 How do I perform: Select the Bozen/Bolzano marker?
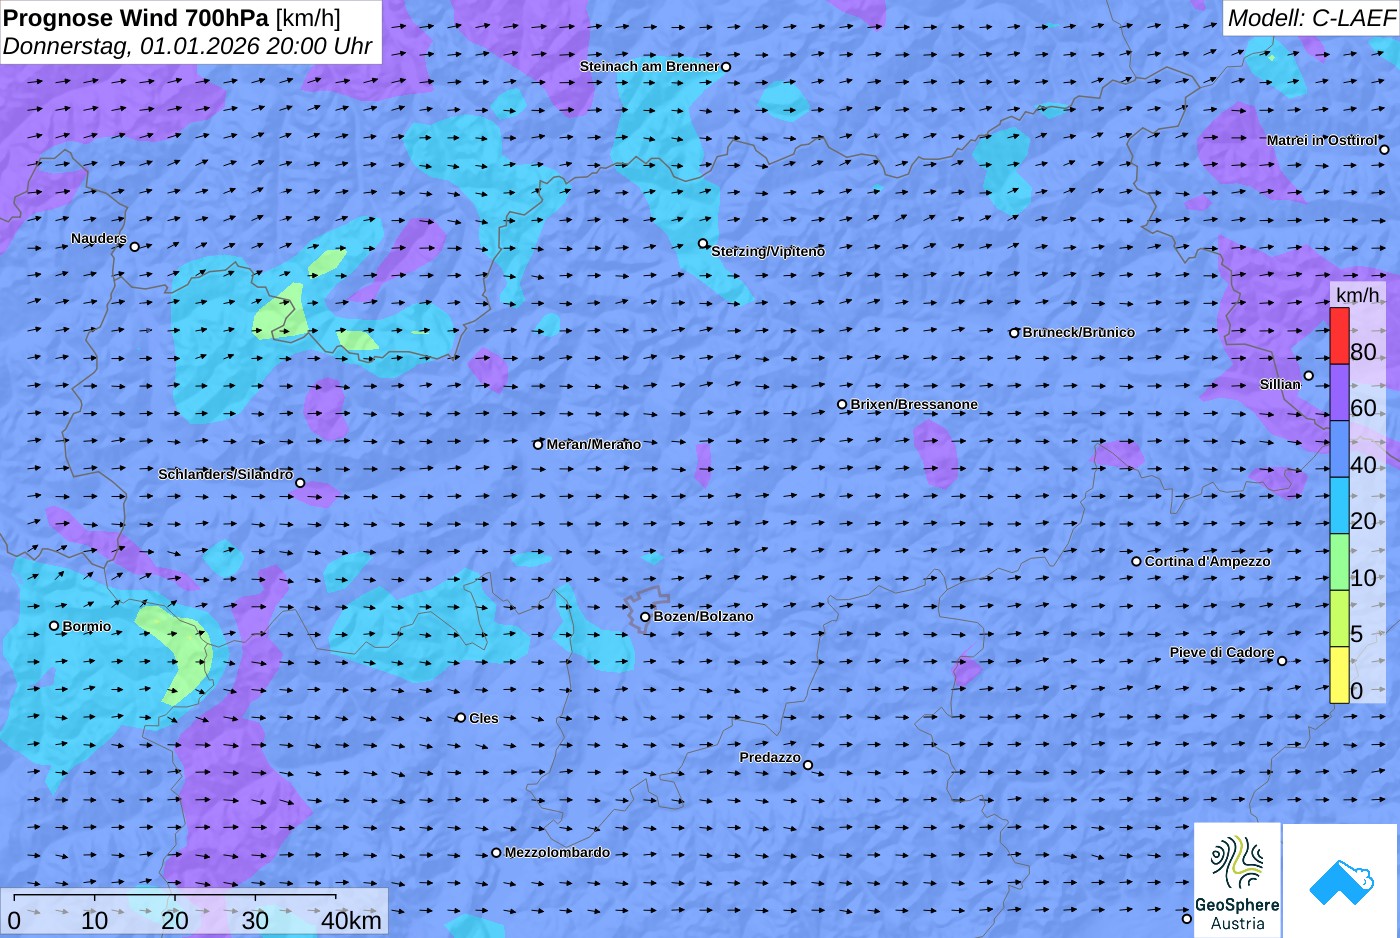[645, 617]
